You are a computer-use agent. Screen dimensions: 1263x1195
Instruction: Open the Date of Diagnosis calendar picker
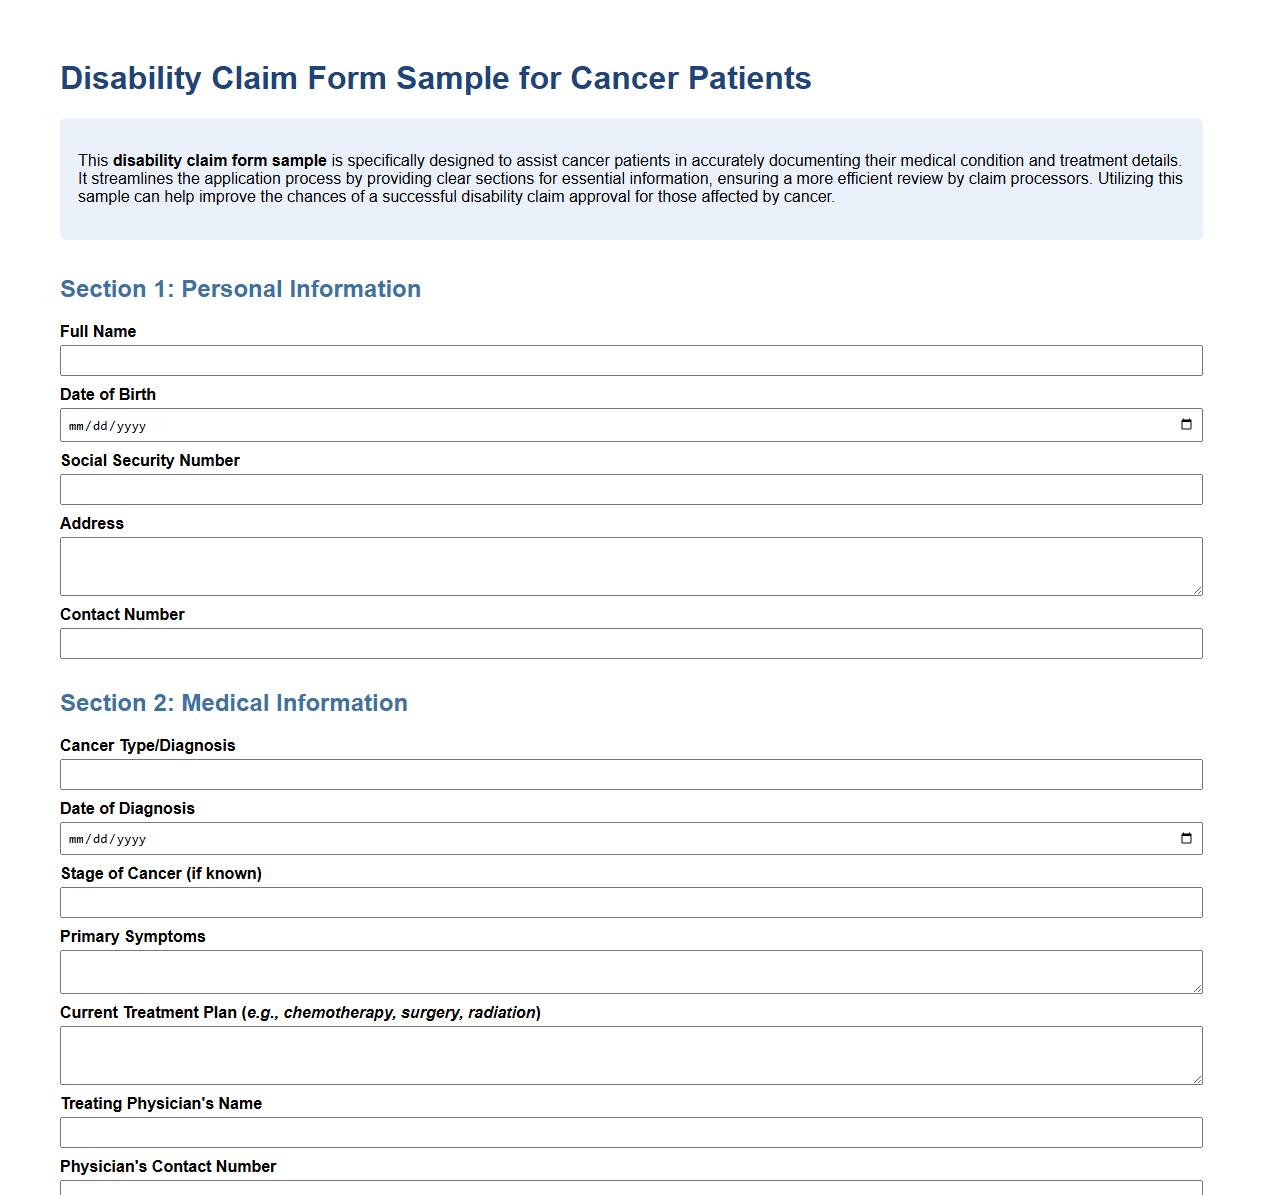1187,838
